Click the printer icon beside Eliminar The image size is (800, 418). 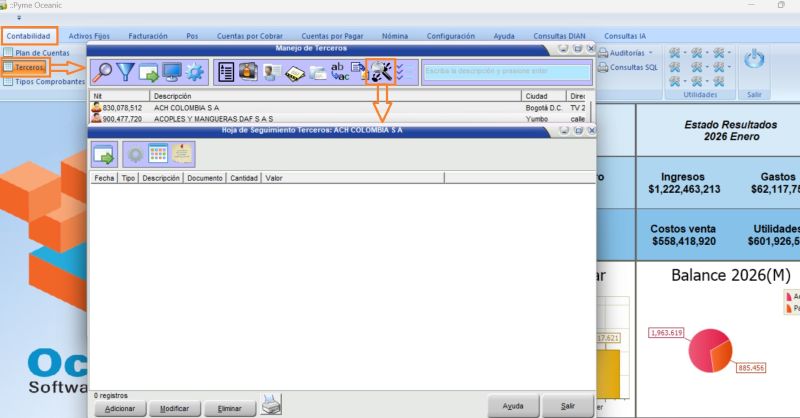(271, 404)
